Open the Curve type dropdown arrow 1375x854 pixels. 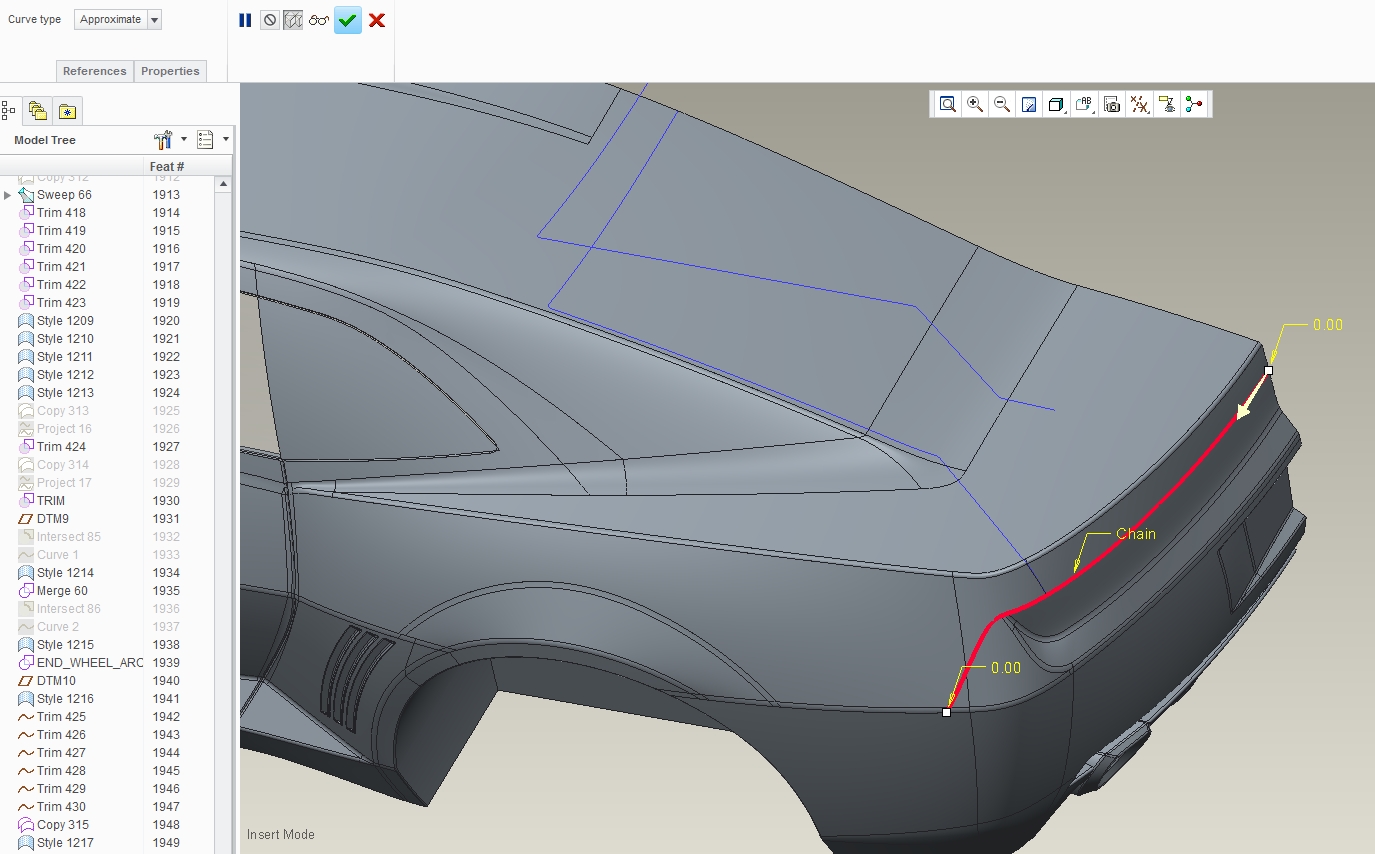pos(154,20)
